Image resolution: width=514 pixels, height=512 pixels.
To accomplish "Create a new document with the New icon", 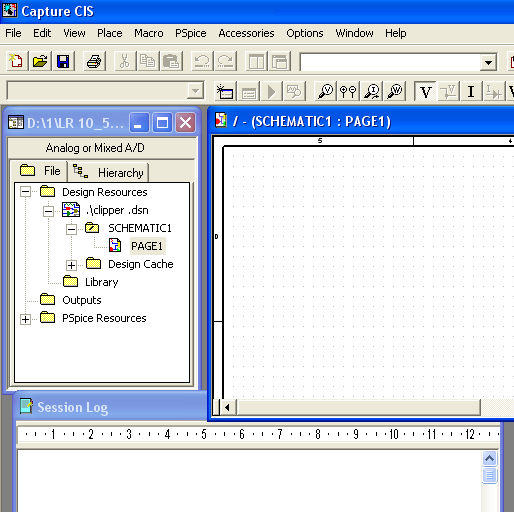I will tap(16, 61).
